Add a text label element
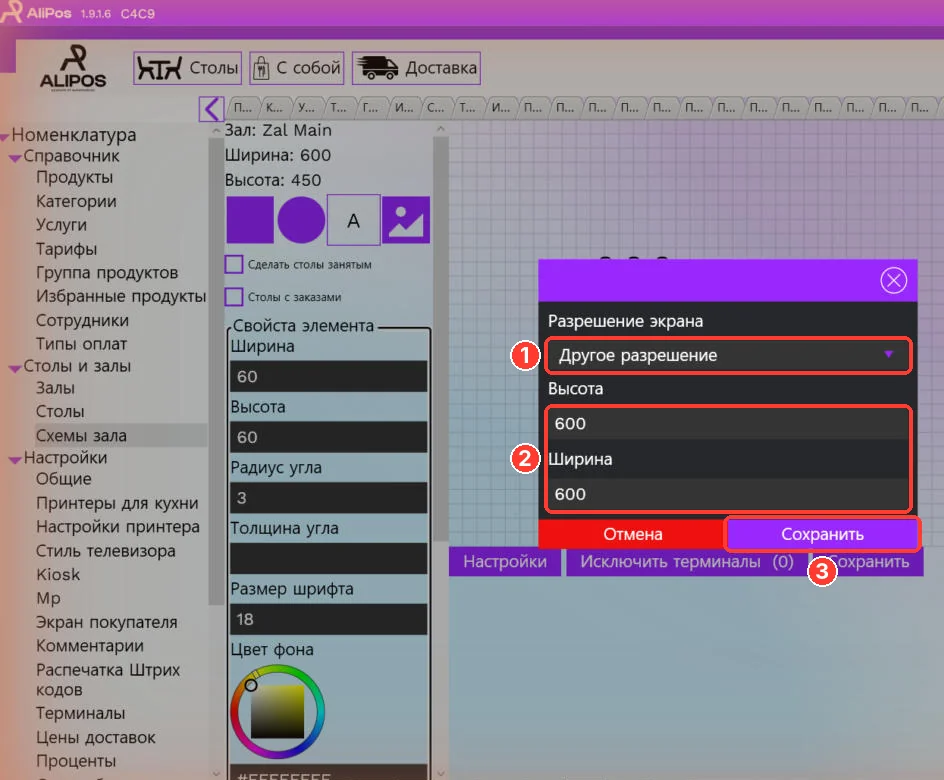The height and width of the screenshot is (780, 944). 353,220
